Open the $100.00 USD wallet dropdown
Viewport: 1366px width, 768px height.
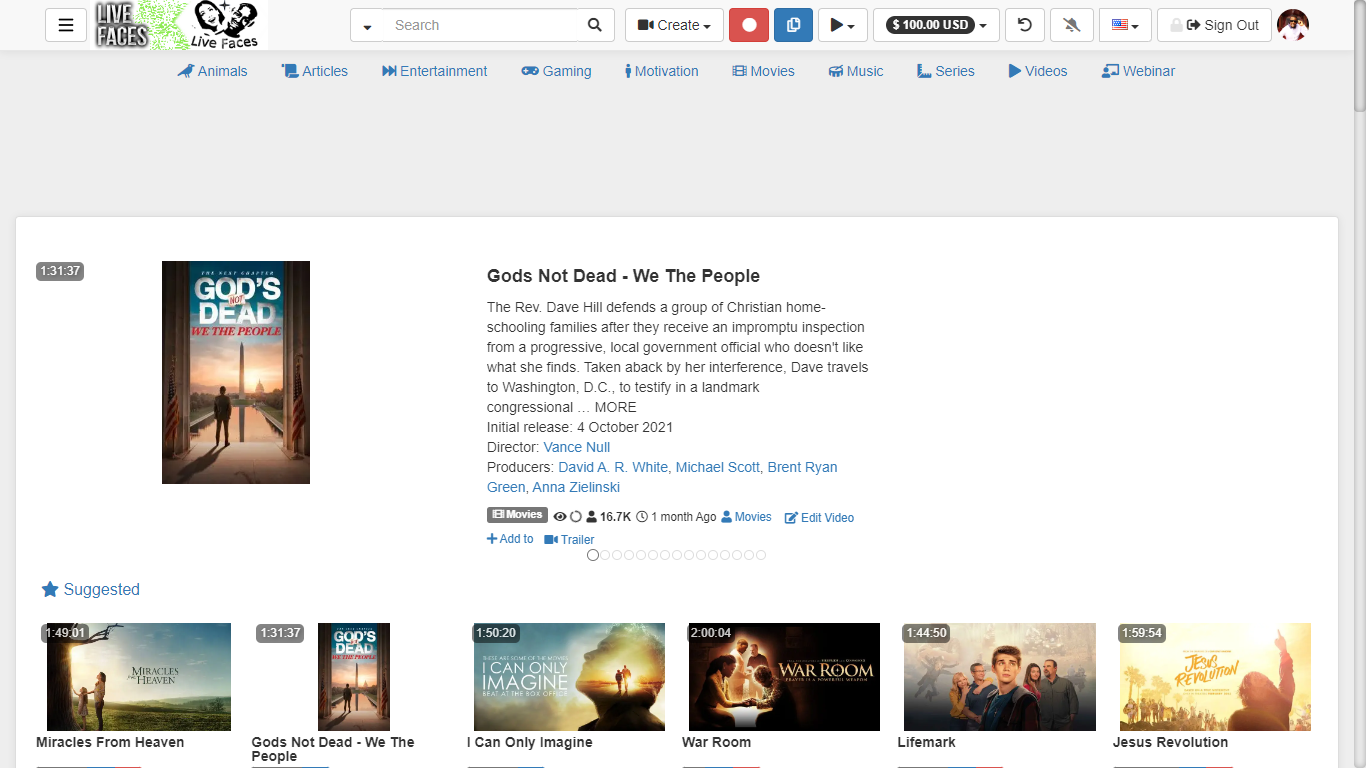(936, 25)
